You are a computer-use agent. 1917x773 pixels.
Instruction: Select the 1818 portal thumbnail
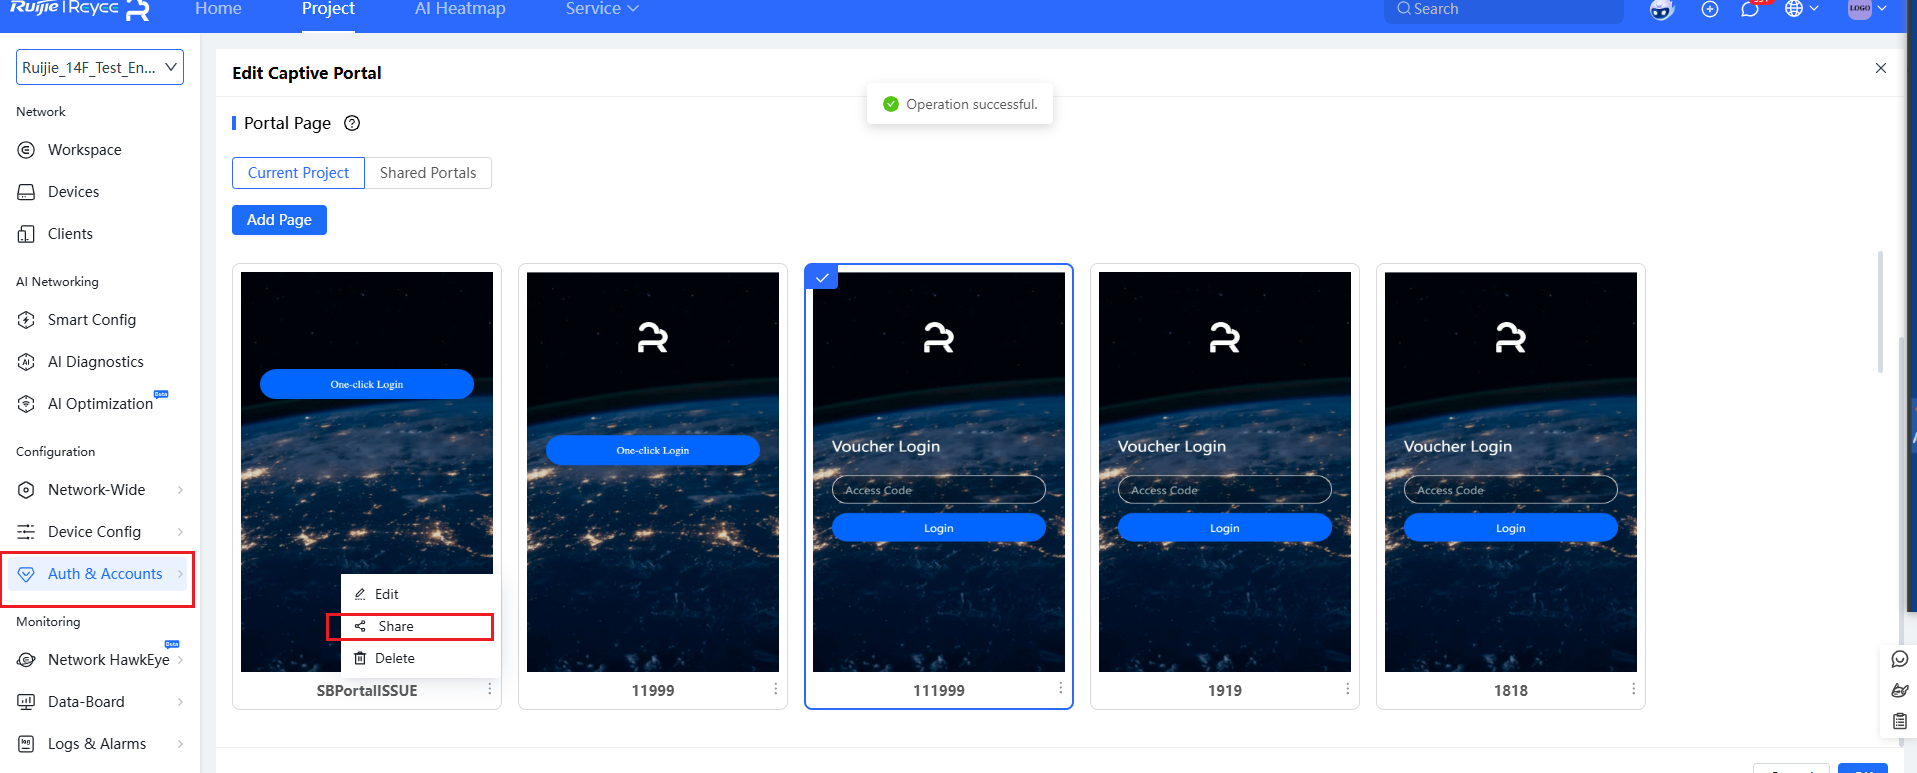point(1511,472)
